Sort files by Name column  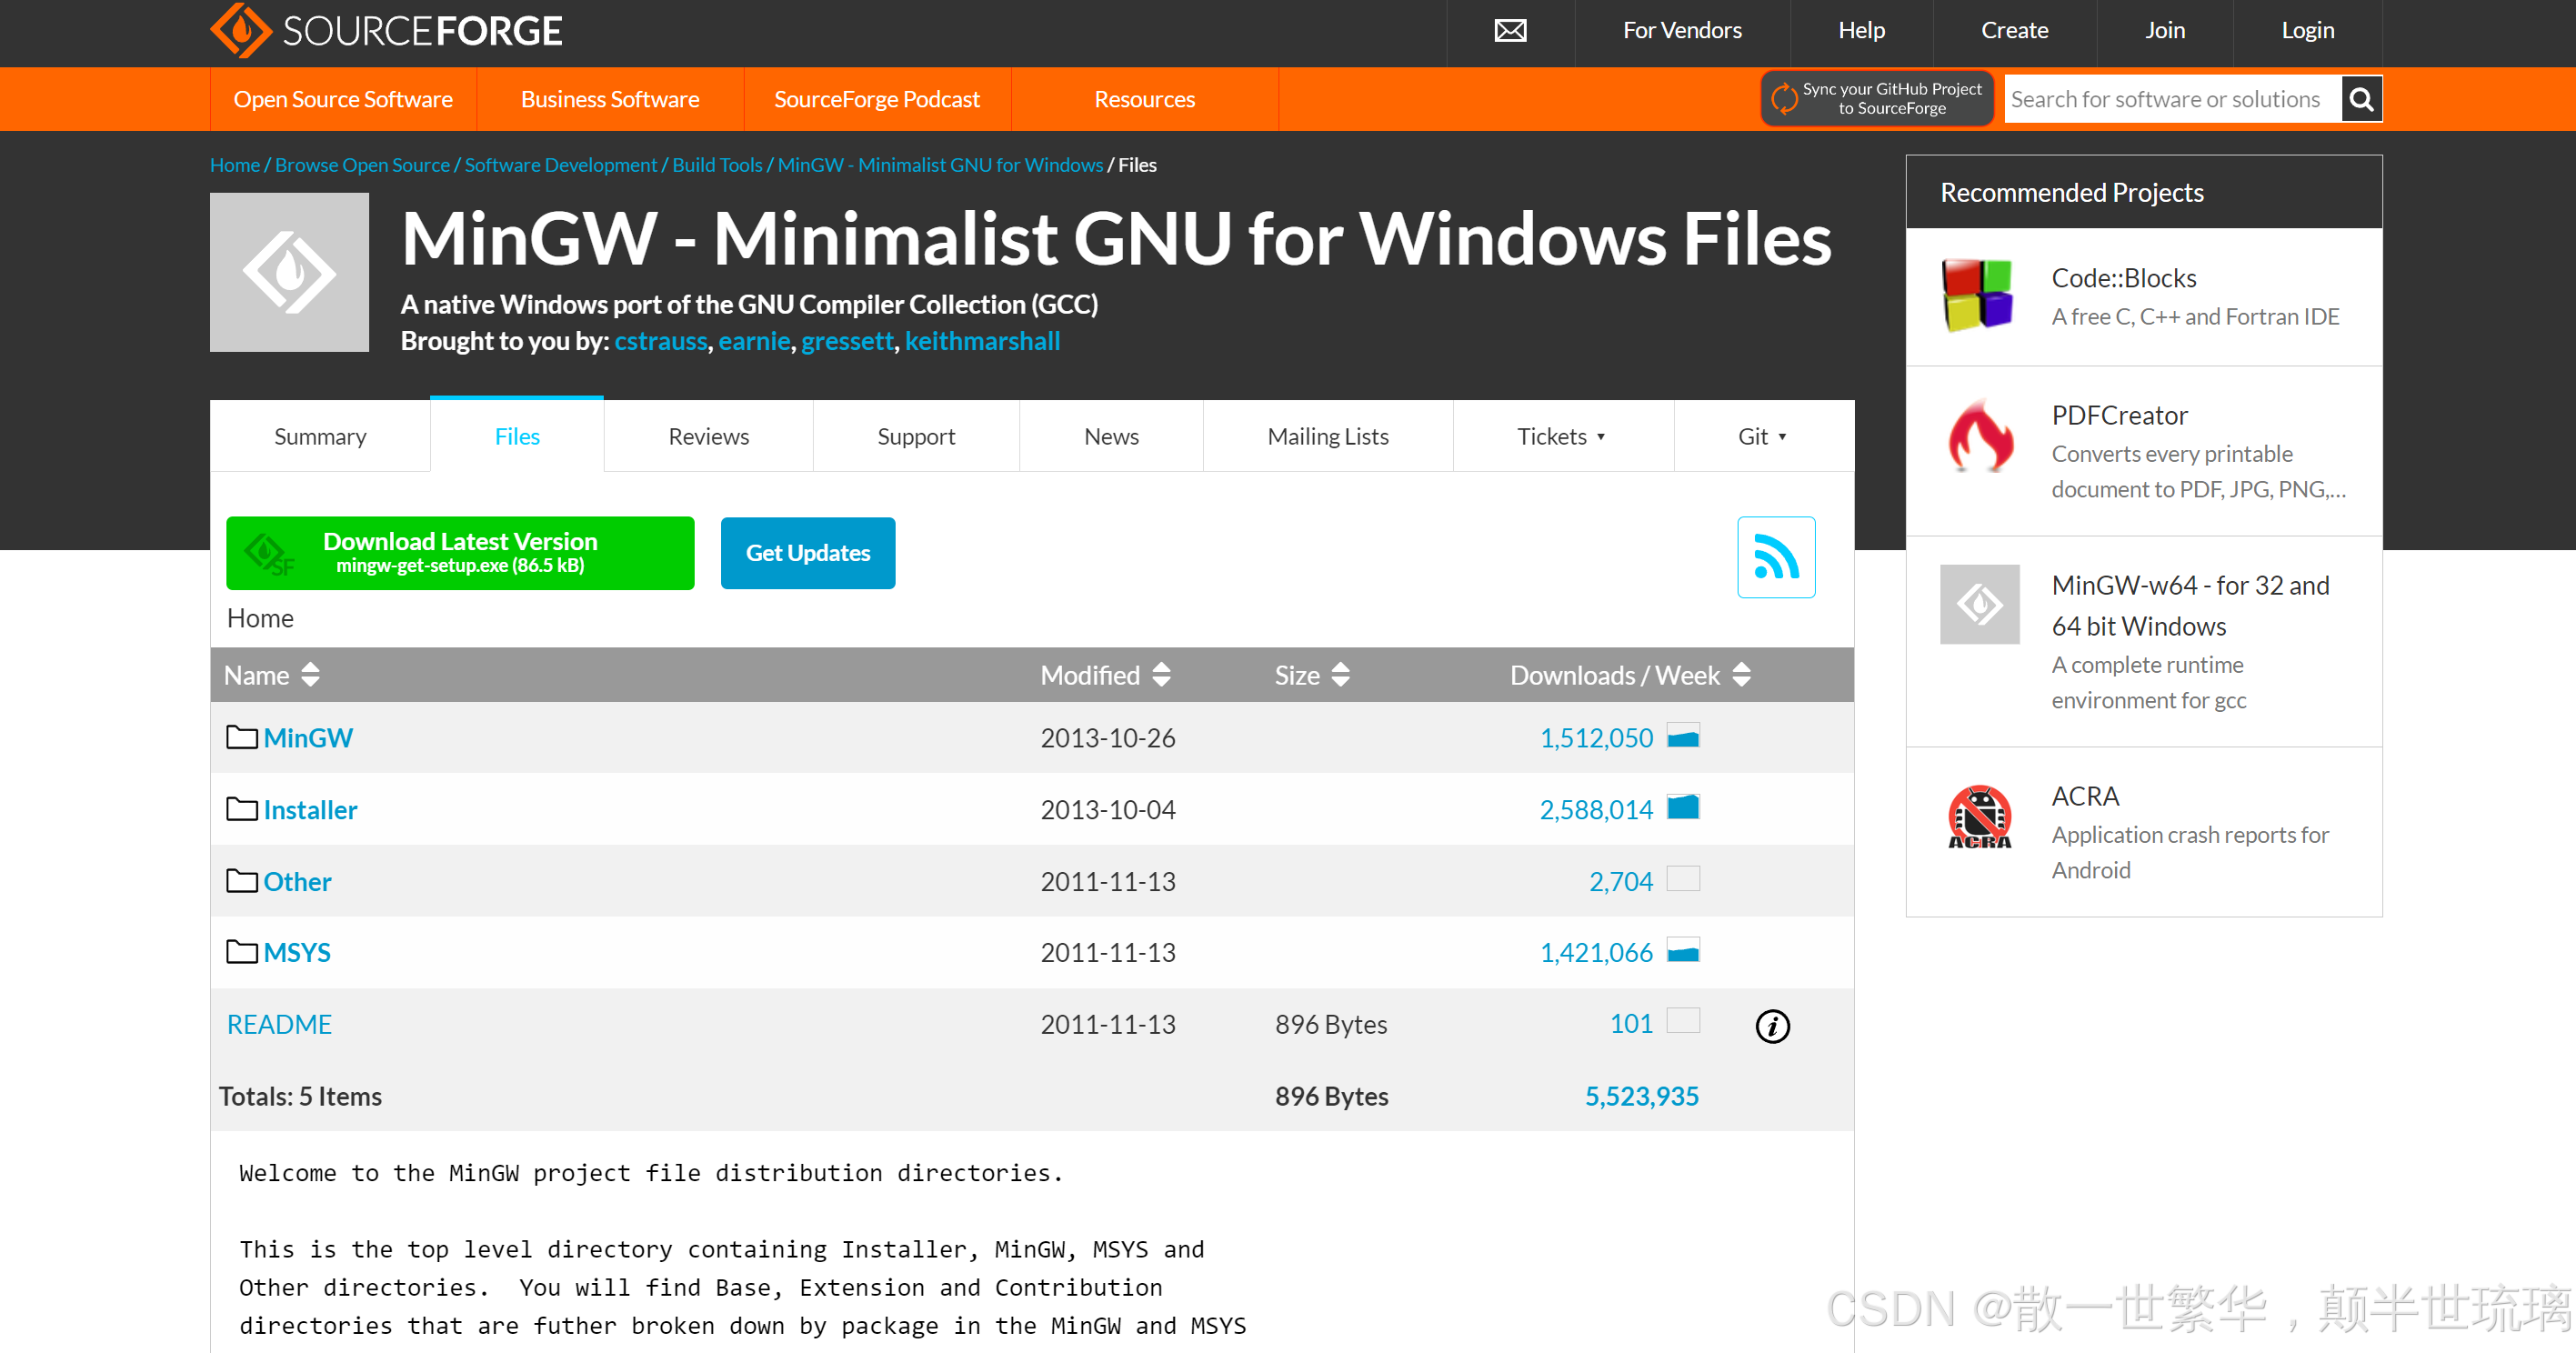tap(272, 675)
